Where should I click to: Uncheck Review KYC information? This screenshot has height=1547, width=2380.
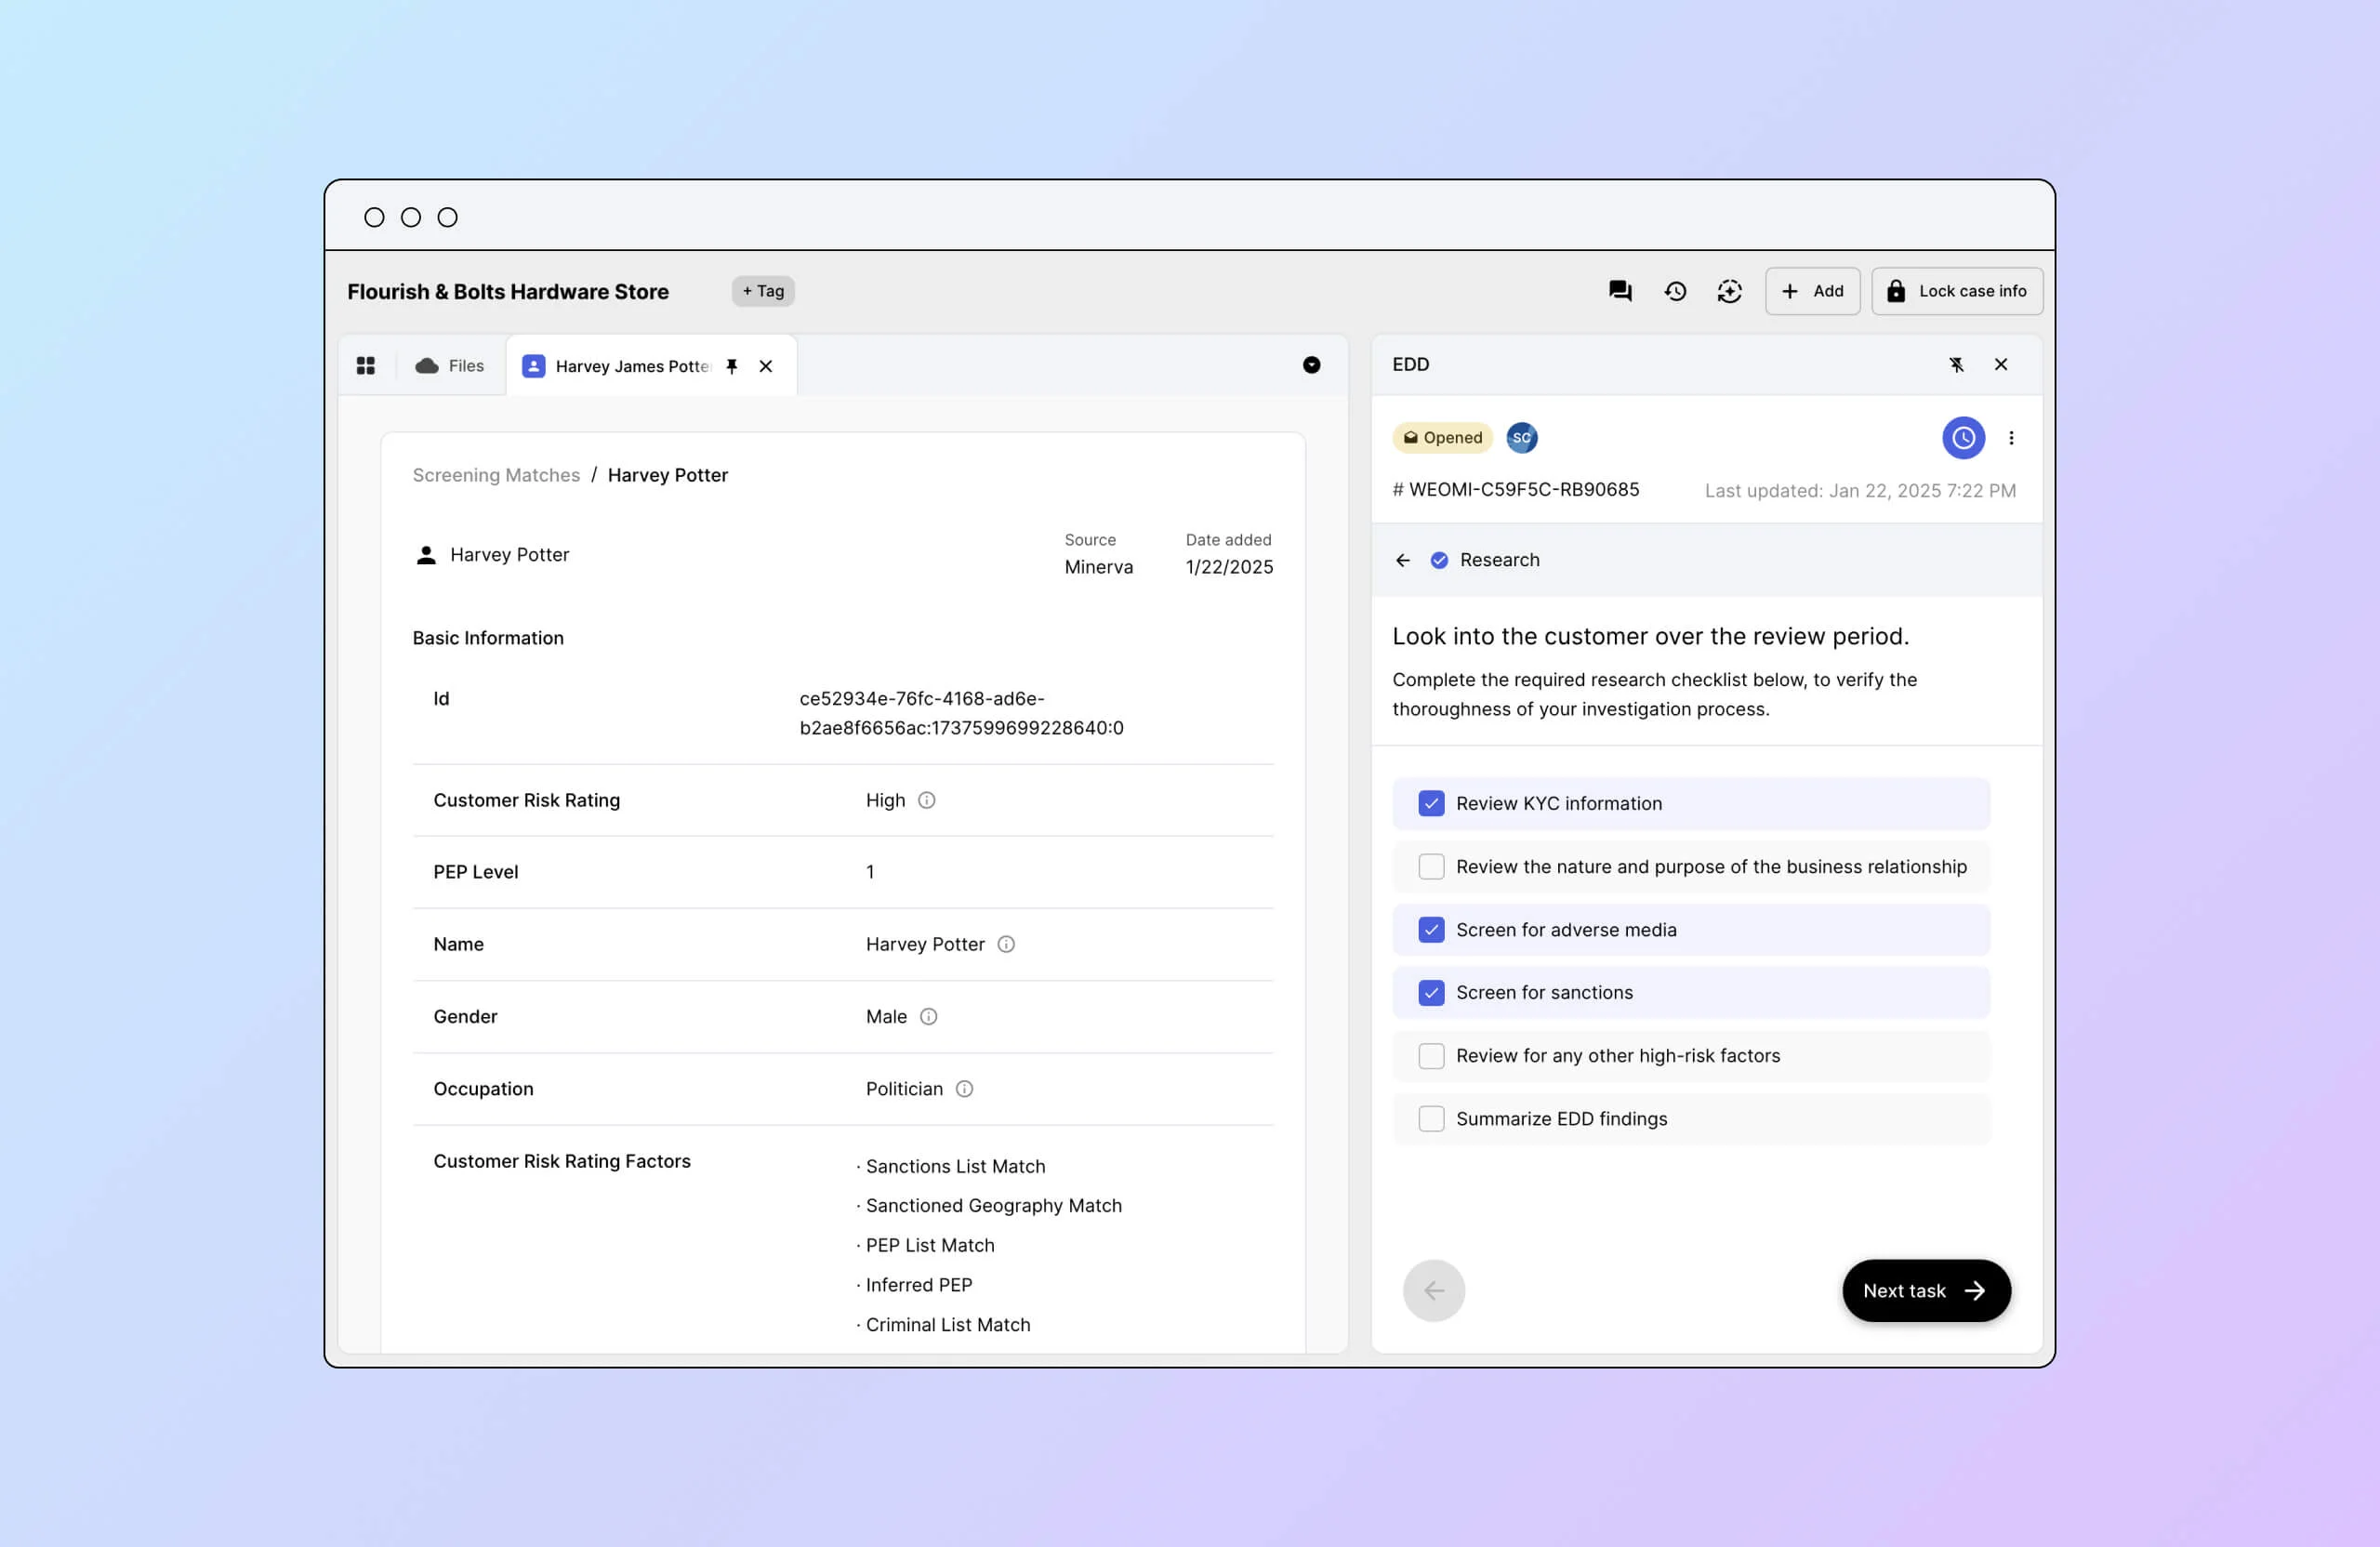point(1431,804)
